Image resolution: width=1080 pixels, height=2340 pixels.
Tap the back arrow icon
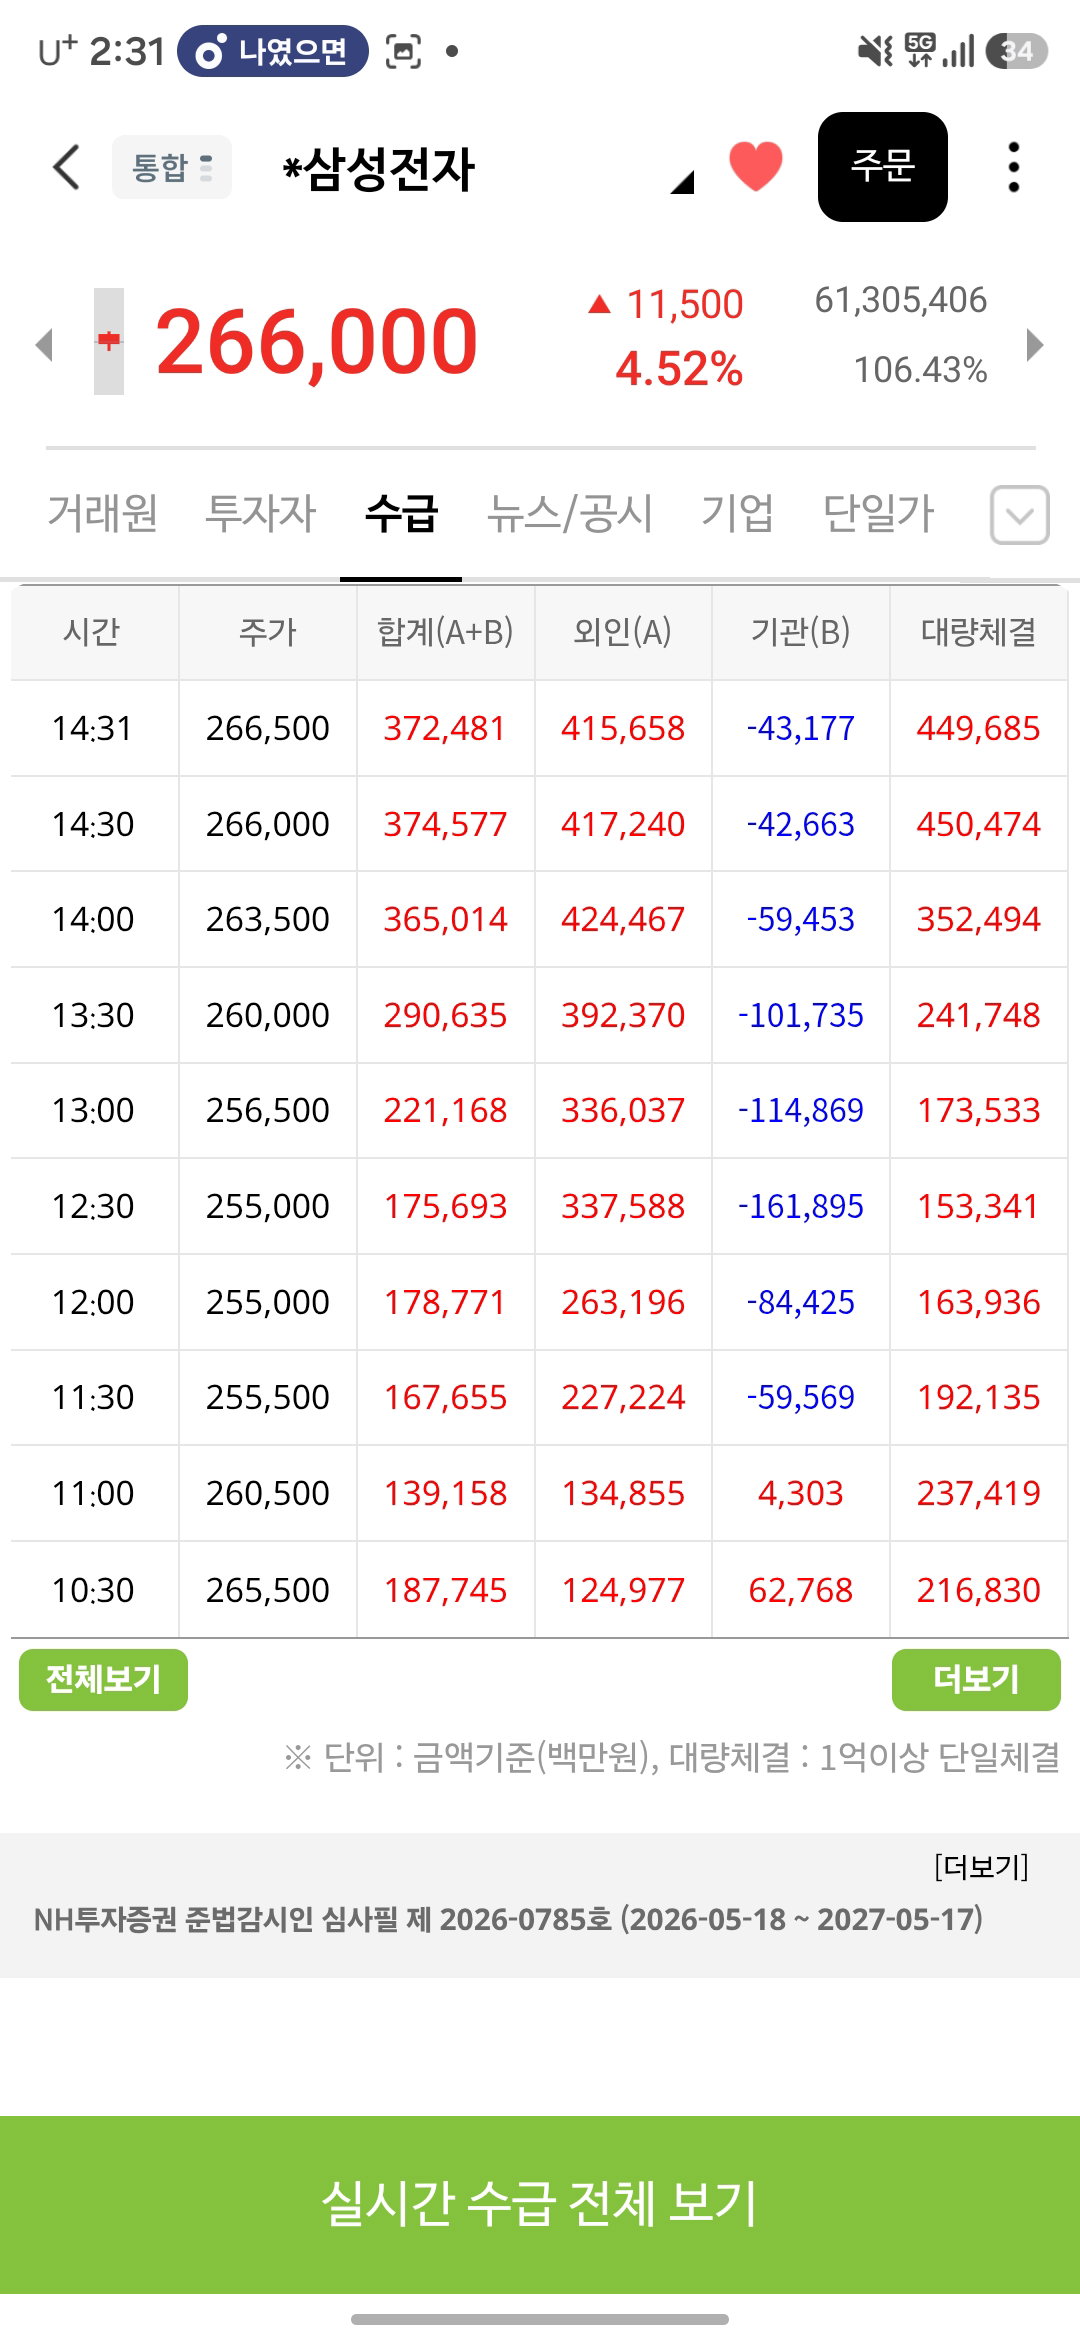(x=66, y=166)
